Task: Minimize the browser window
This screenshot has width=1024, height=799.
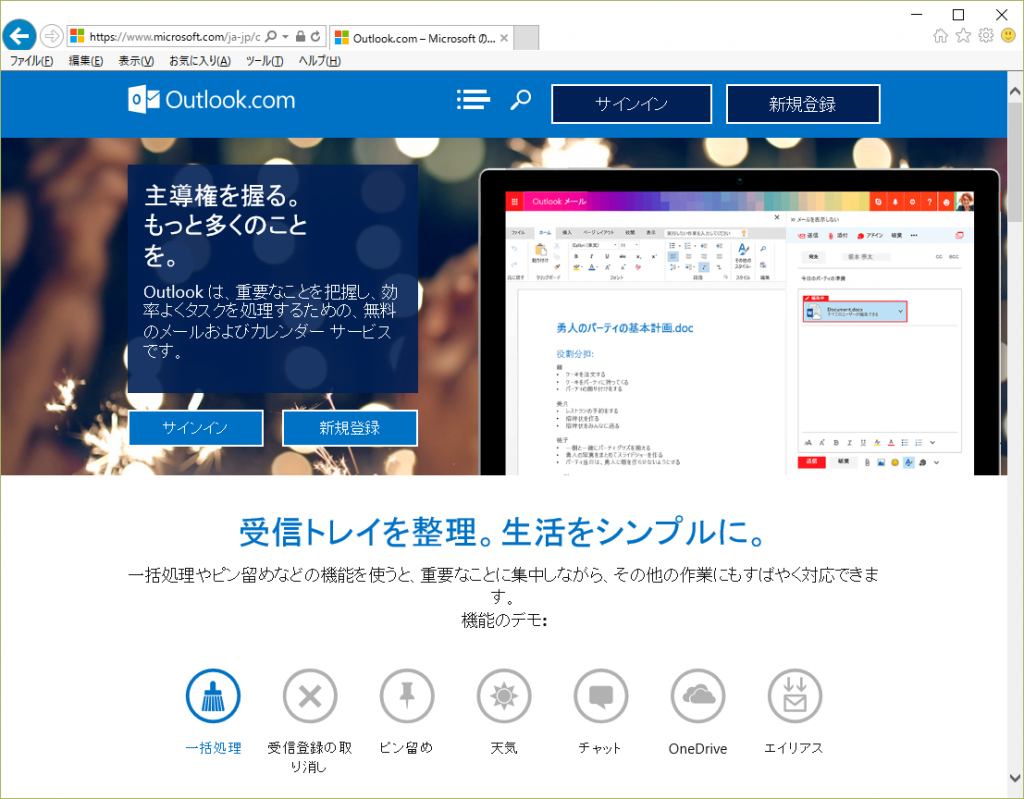Action: [x=917, y=14]
